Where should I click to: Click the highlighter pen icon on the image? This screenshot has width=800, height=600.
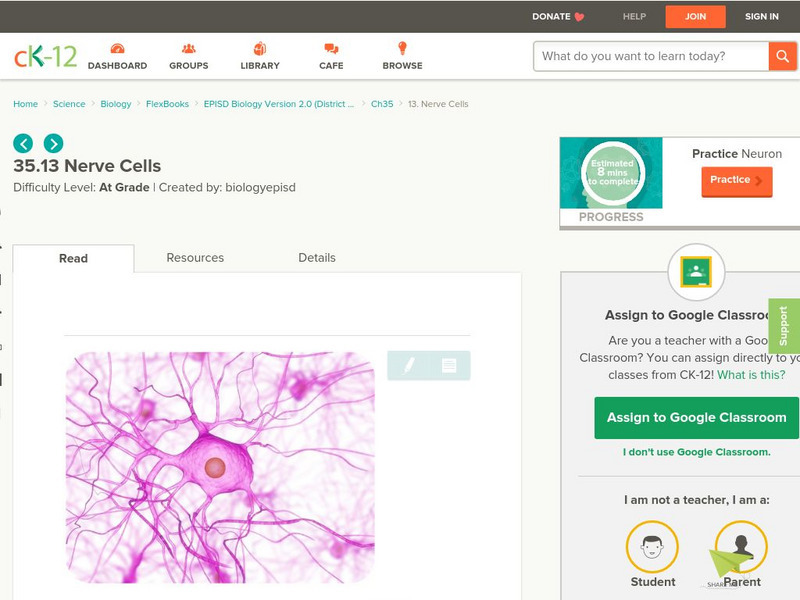(x=409, y=366)
